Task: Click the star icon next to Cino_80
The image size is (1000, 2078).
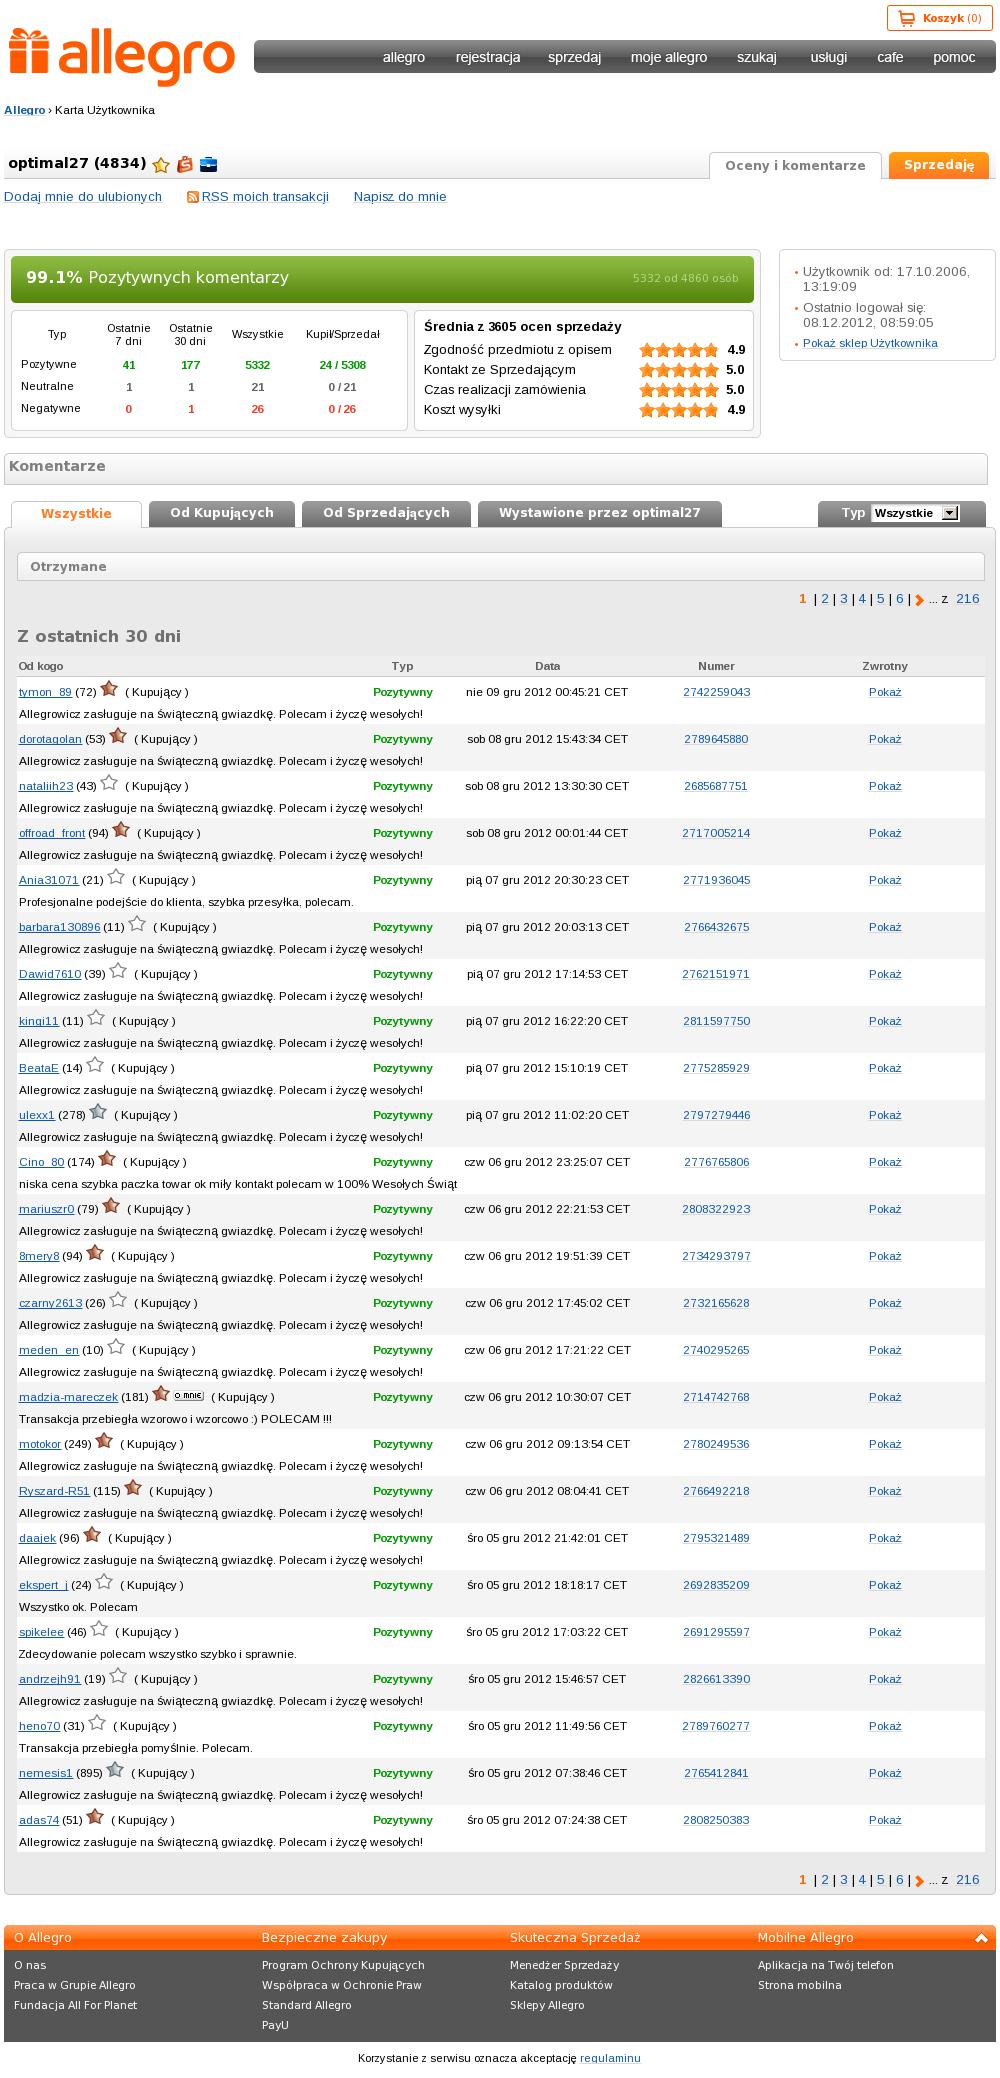Action: [x=108, y=1159]
